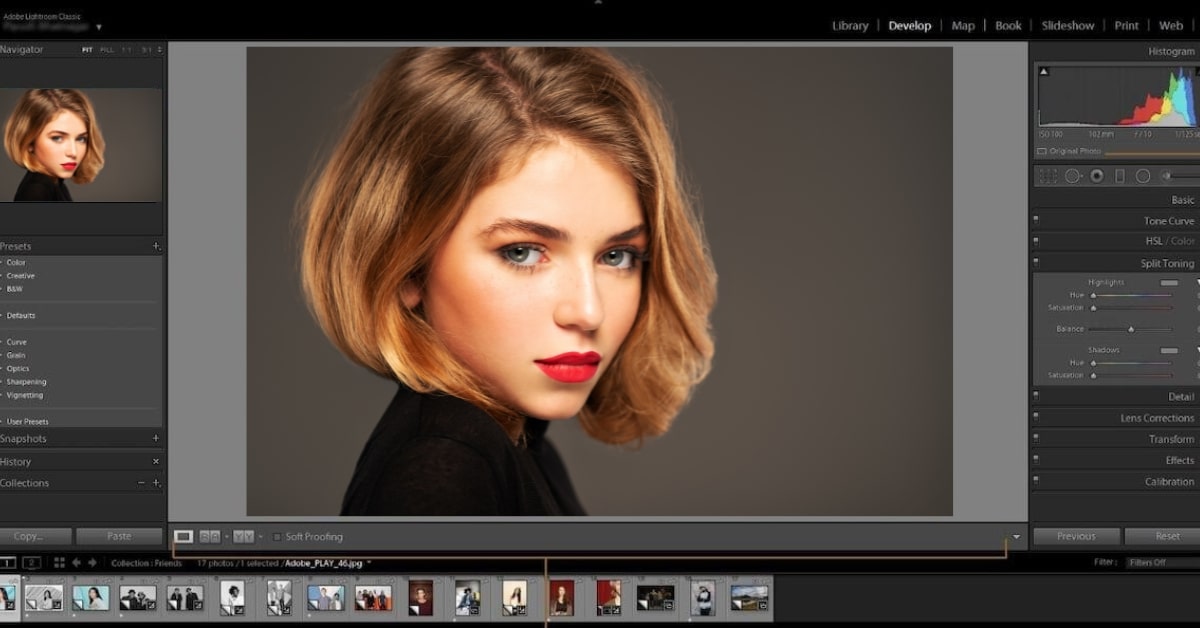
Task: Add a collection with the plus icon
Action: 156,483
